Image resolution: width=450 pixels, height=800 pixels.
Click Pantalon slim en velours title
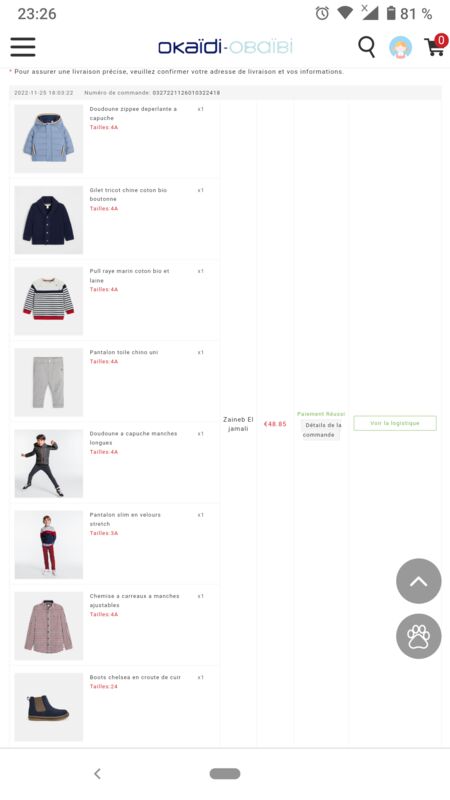pos(125,519)
